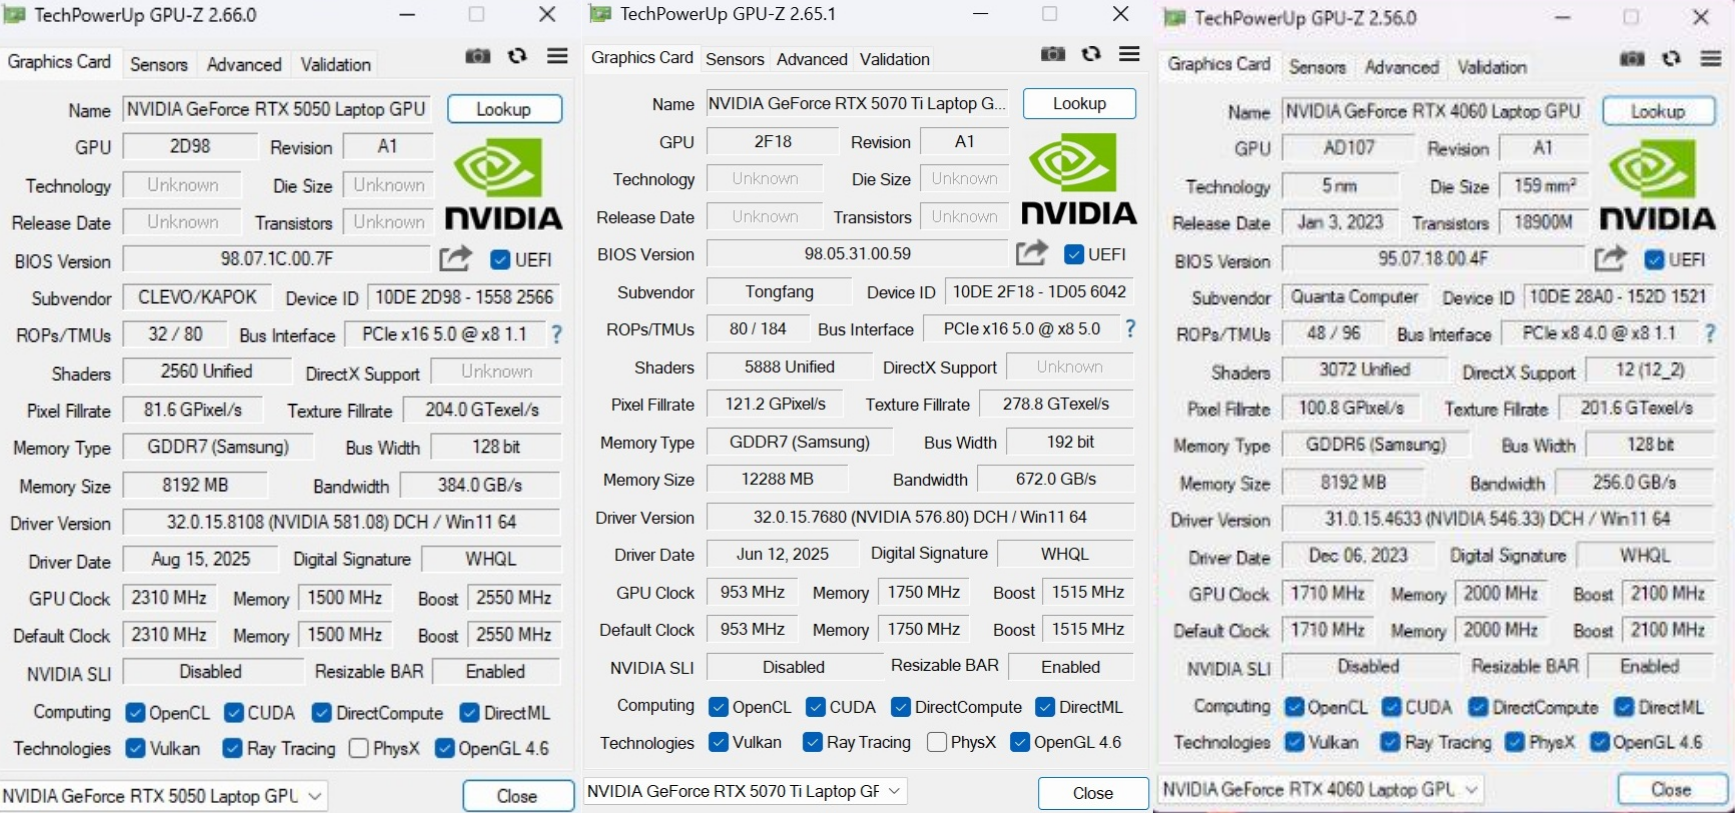Select the Graphics Card tab in GPU-Z 2.65.1
Screen dimensions: 1735x813
point(642,58)
